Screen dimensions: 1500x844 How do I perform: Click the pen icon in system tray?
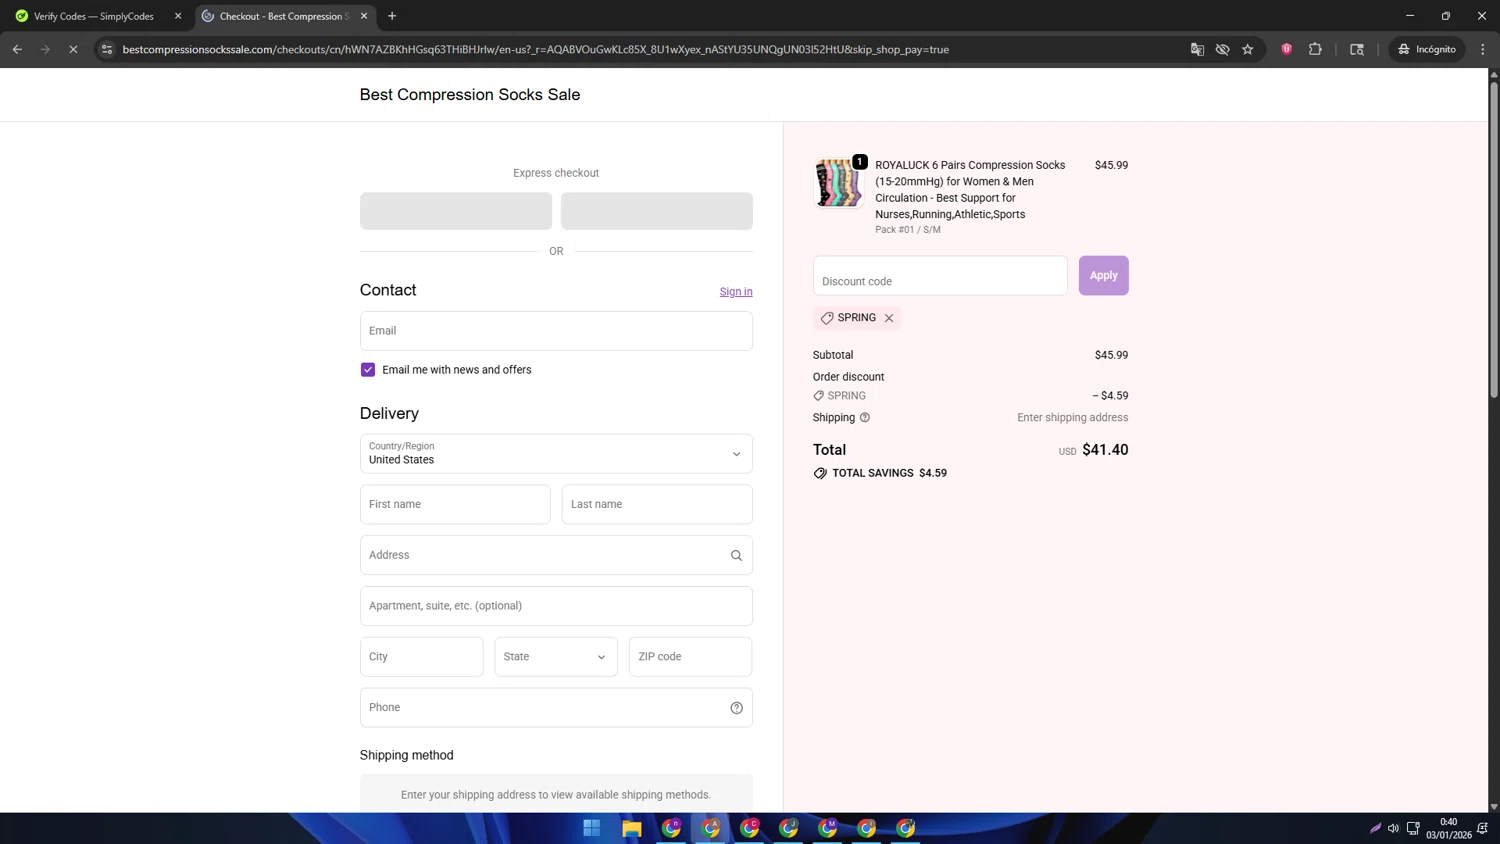[x=1375, y=828]
